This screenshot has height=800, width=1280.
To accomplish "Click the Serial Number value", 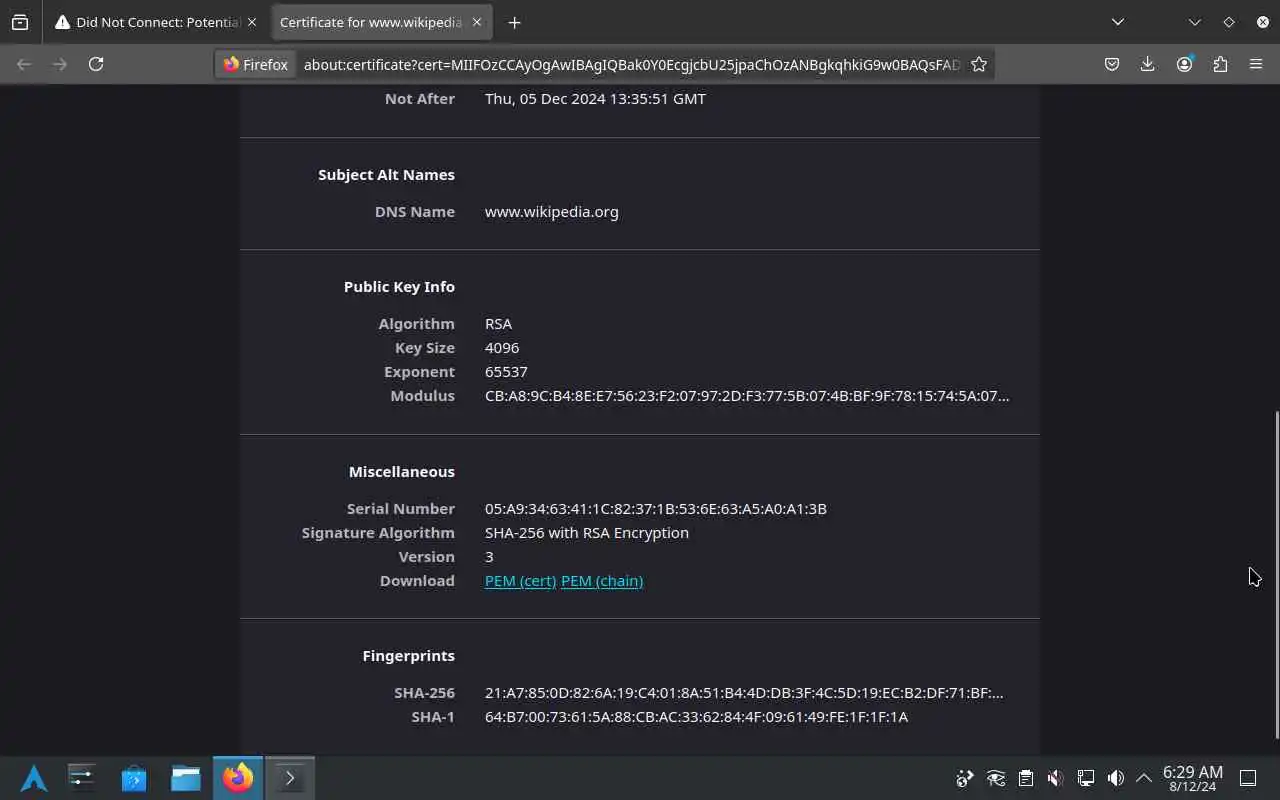I will point(656,509).
